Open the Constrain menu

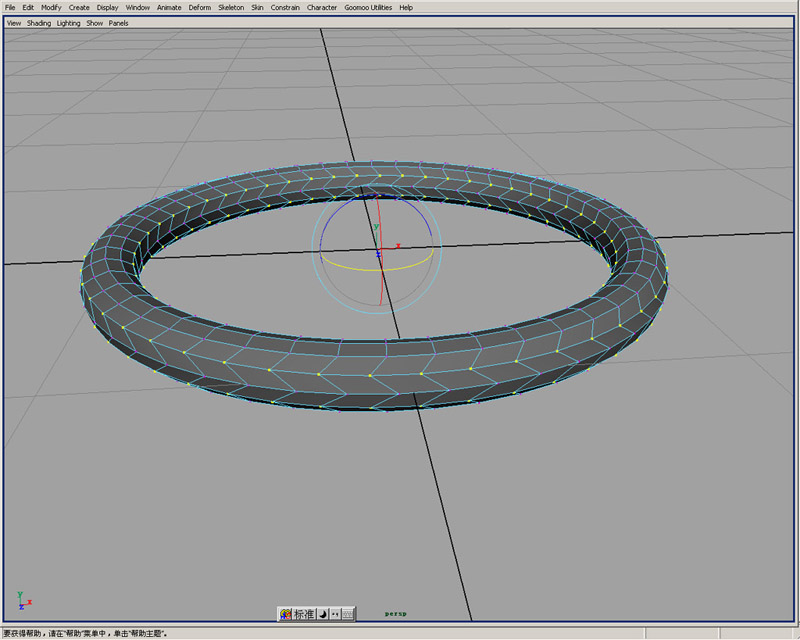click(x=285, y=8)
